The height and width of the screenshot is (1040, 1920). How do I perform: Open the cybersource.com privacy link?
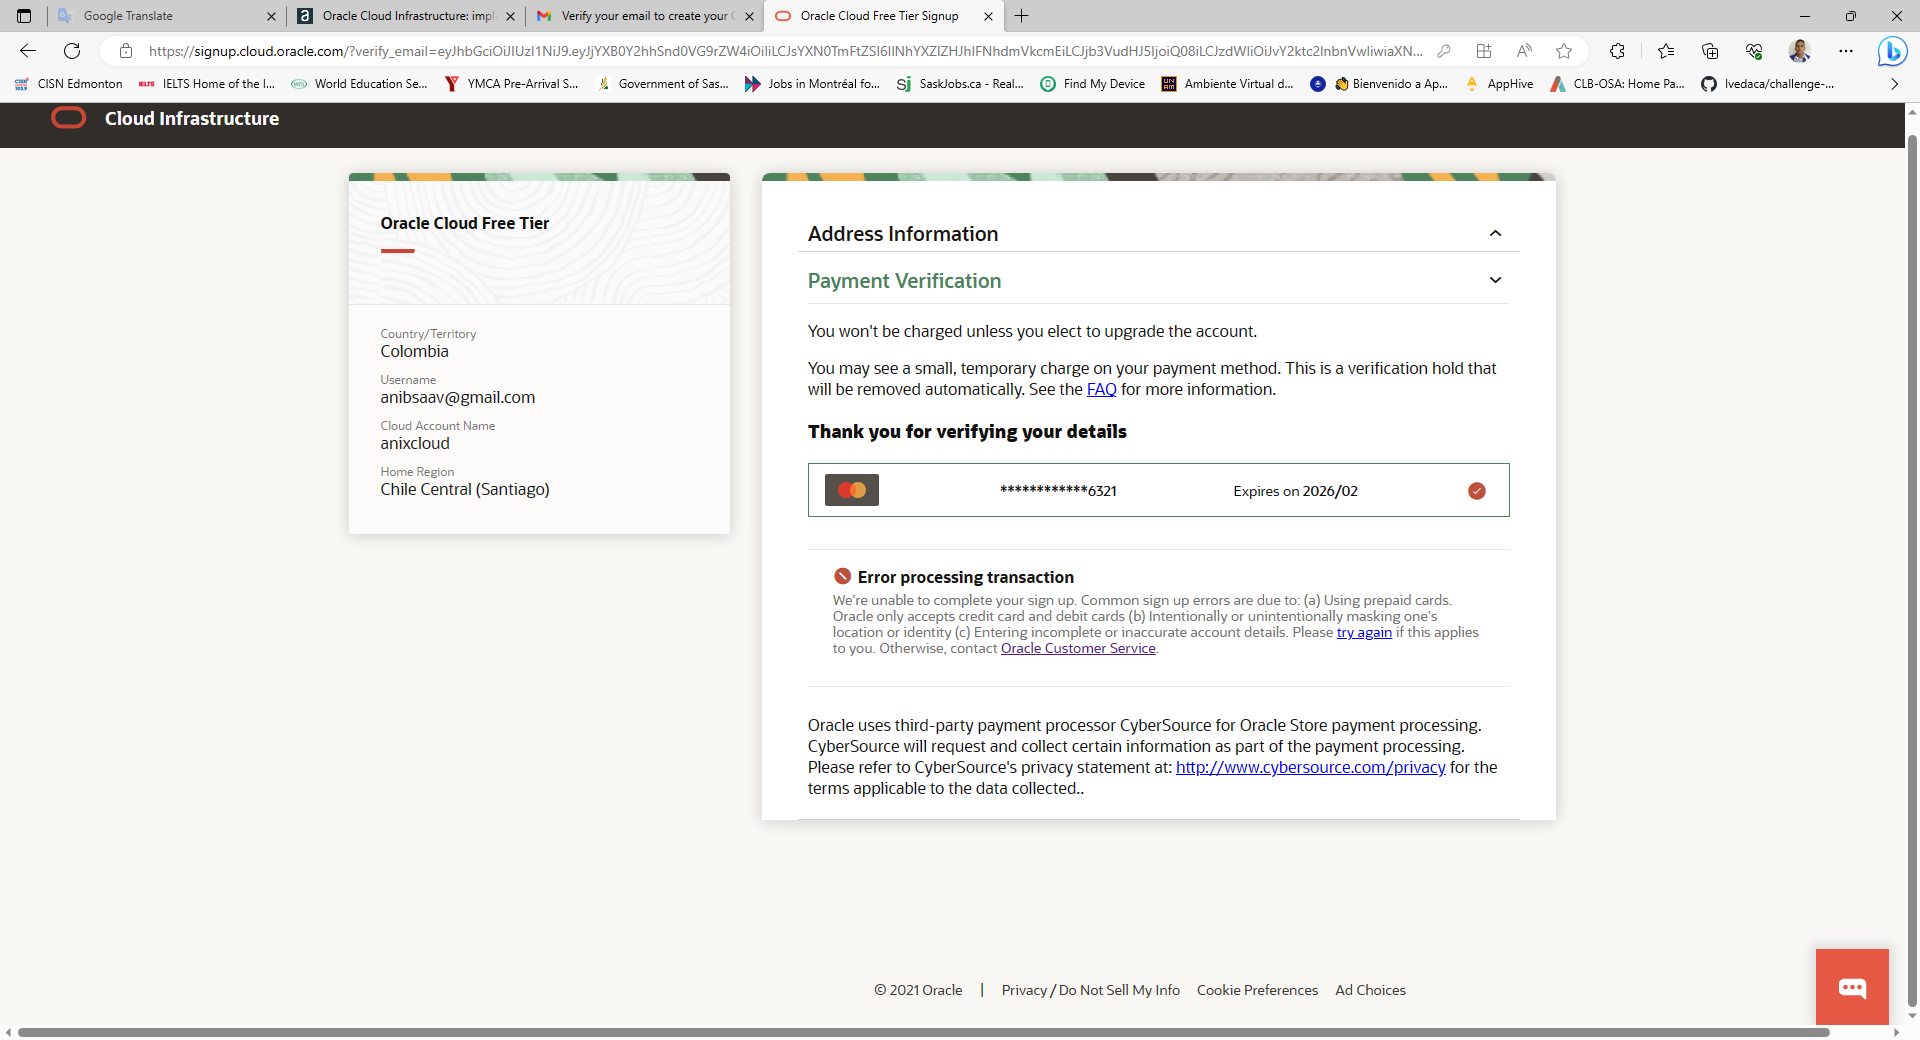point(1310,767)
